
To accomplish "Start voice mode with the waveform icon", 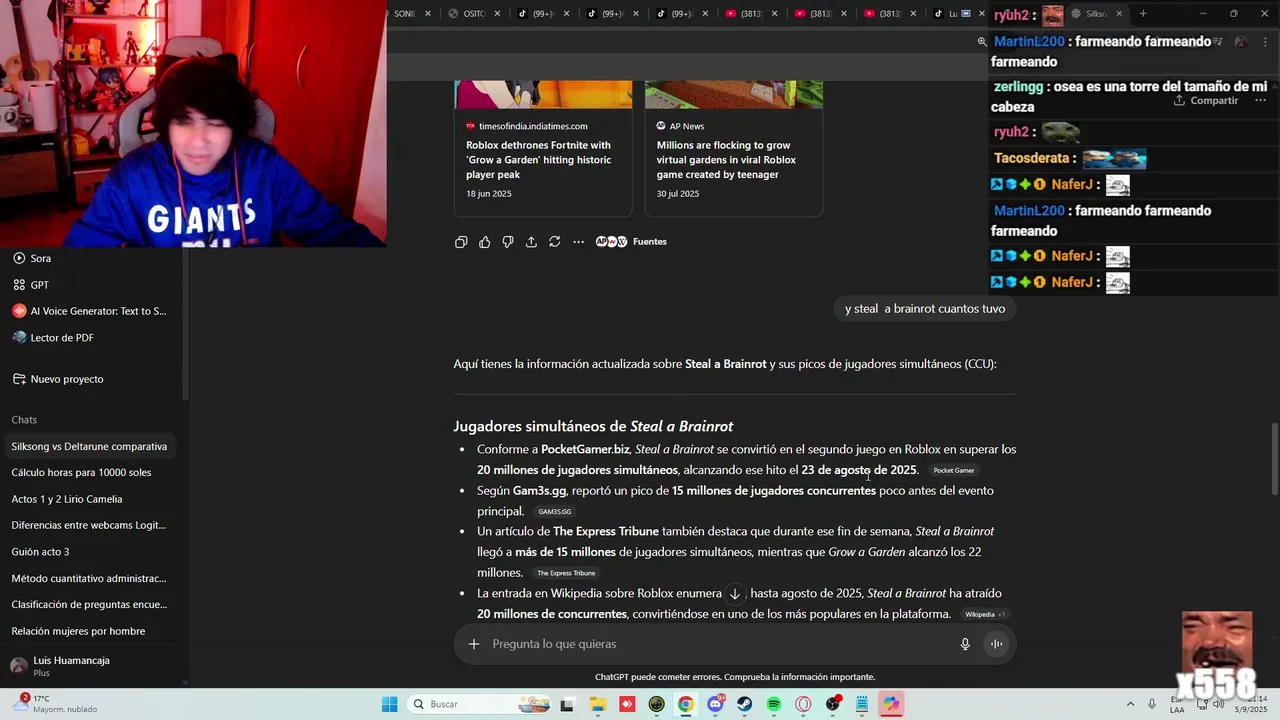I will [996, 644].
